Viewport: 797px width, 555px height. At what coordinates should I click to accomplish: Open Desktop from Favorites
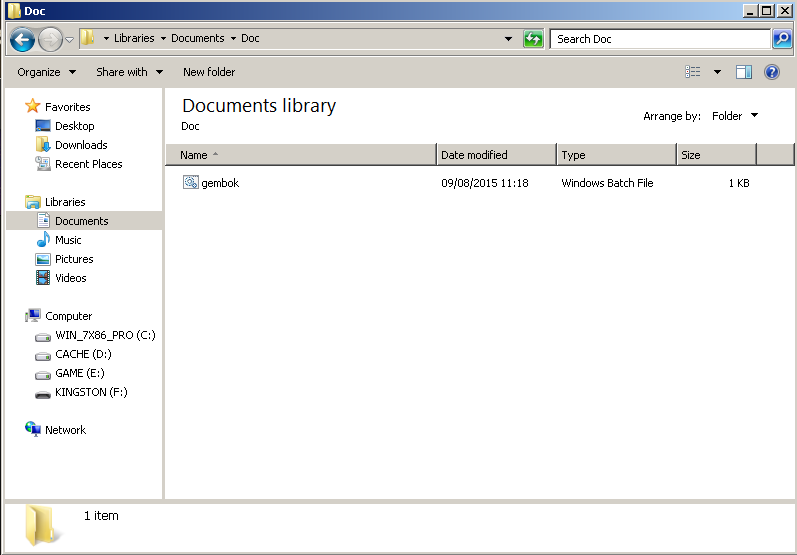point(75,126)
